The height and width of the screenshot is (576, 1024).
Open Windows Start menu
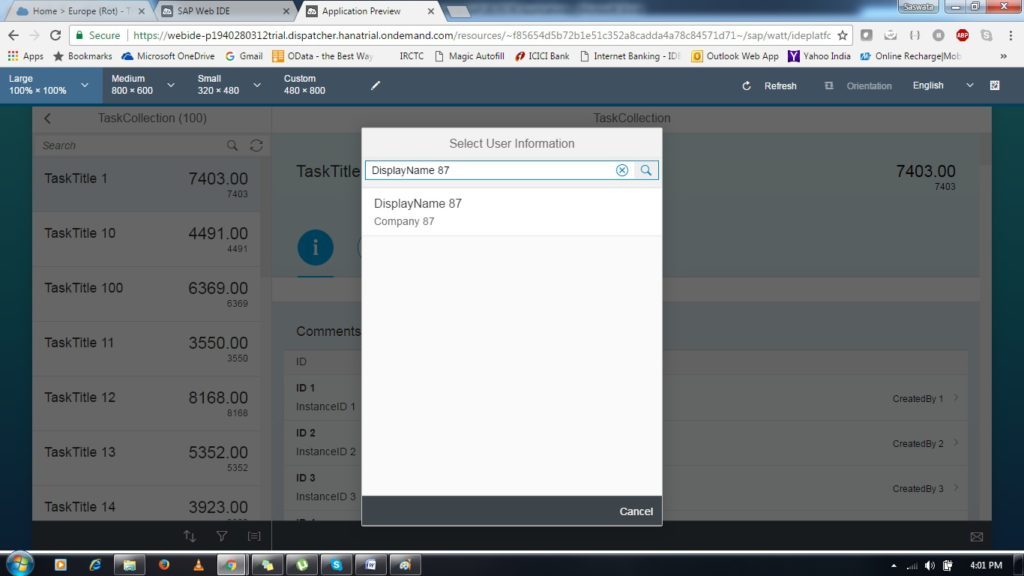point(20,564)
